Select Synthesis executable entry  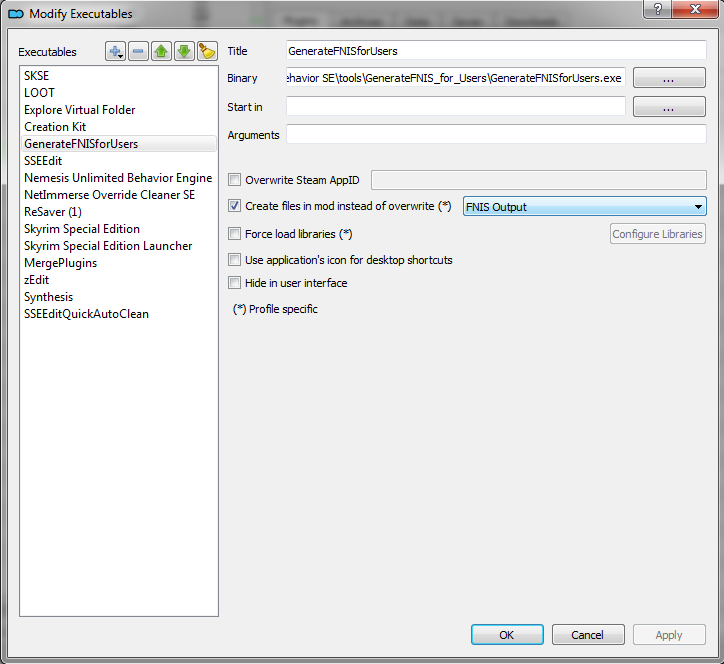pos(119,297)
